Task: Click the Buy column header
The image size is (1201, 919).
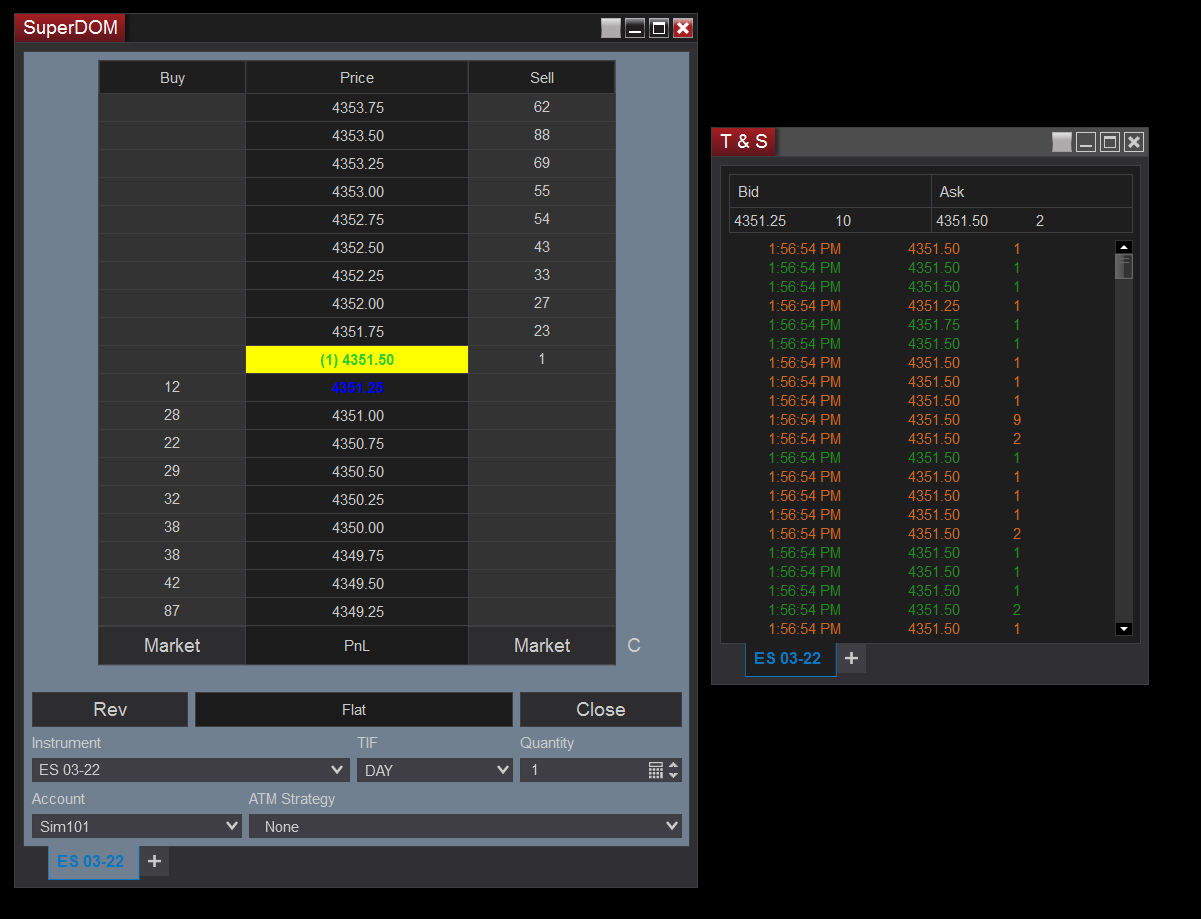Action: click(172, 78)
